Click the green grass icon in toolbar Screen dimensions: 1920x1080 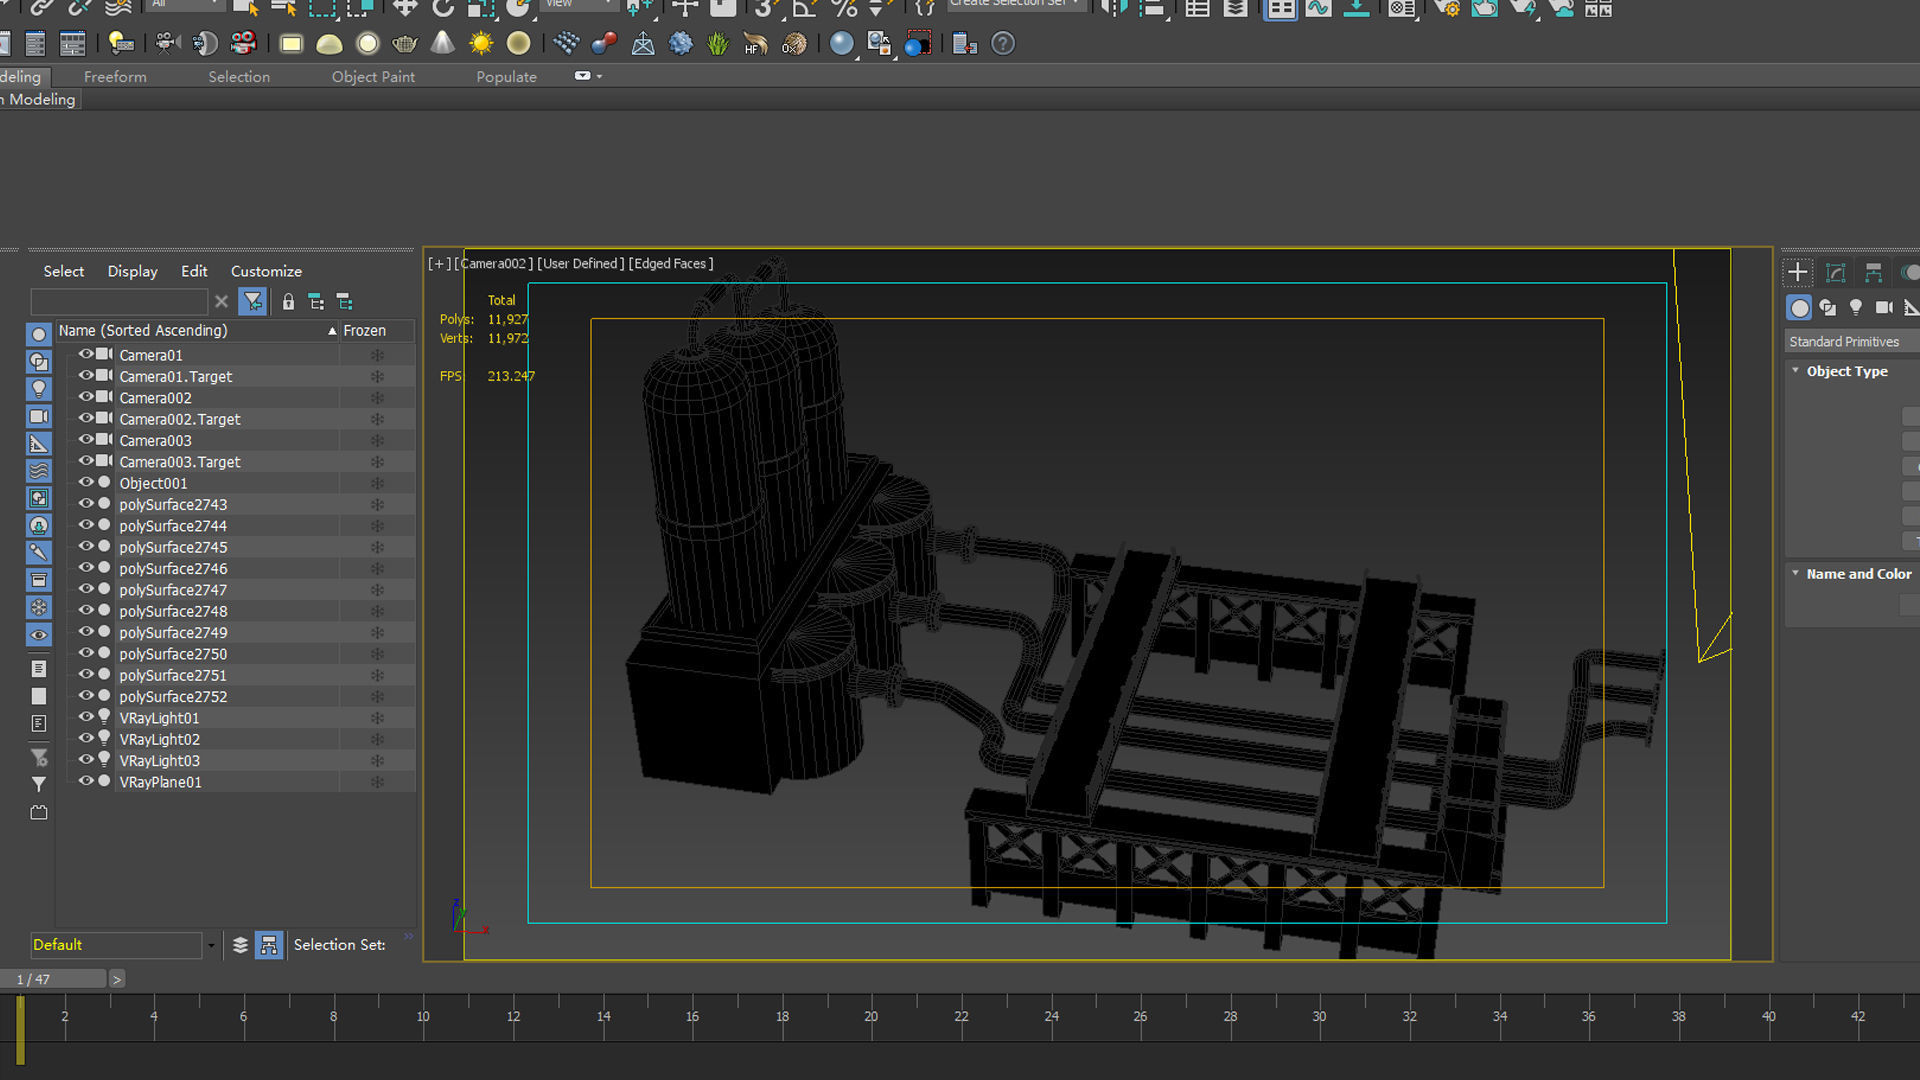pos(718,44)
